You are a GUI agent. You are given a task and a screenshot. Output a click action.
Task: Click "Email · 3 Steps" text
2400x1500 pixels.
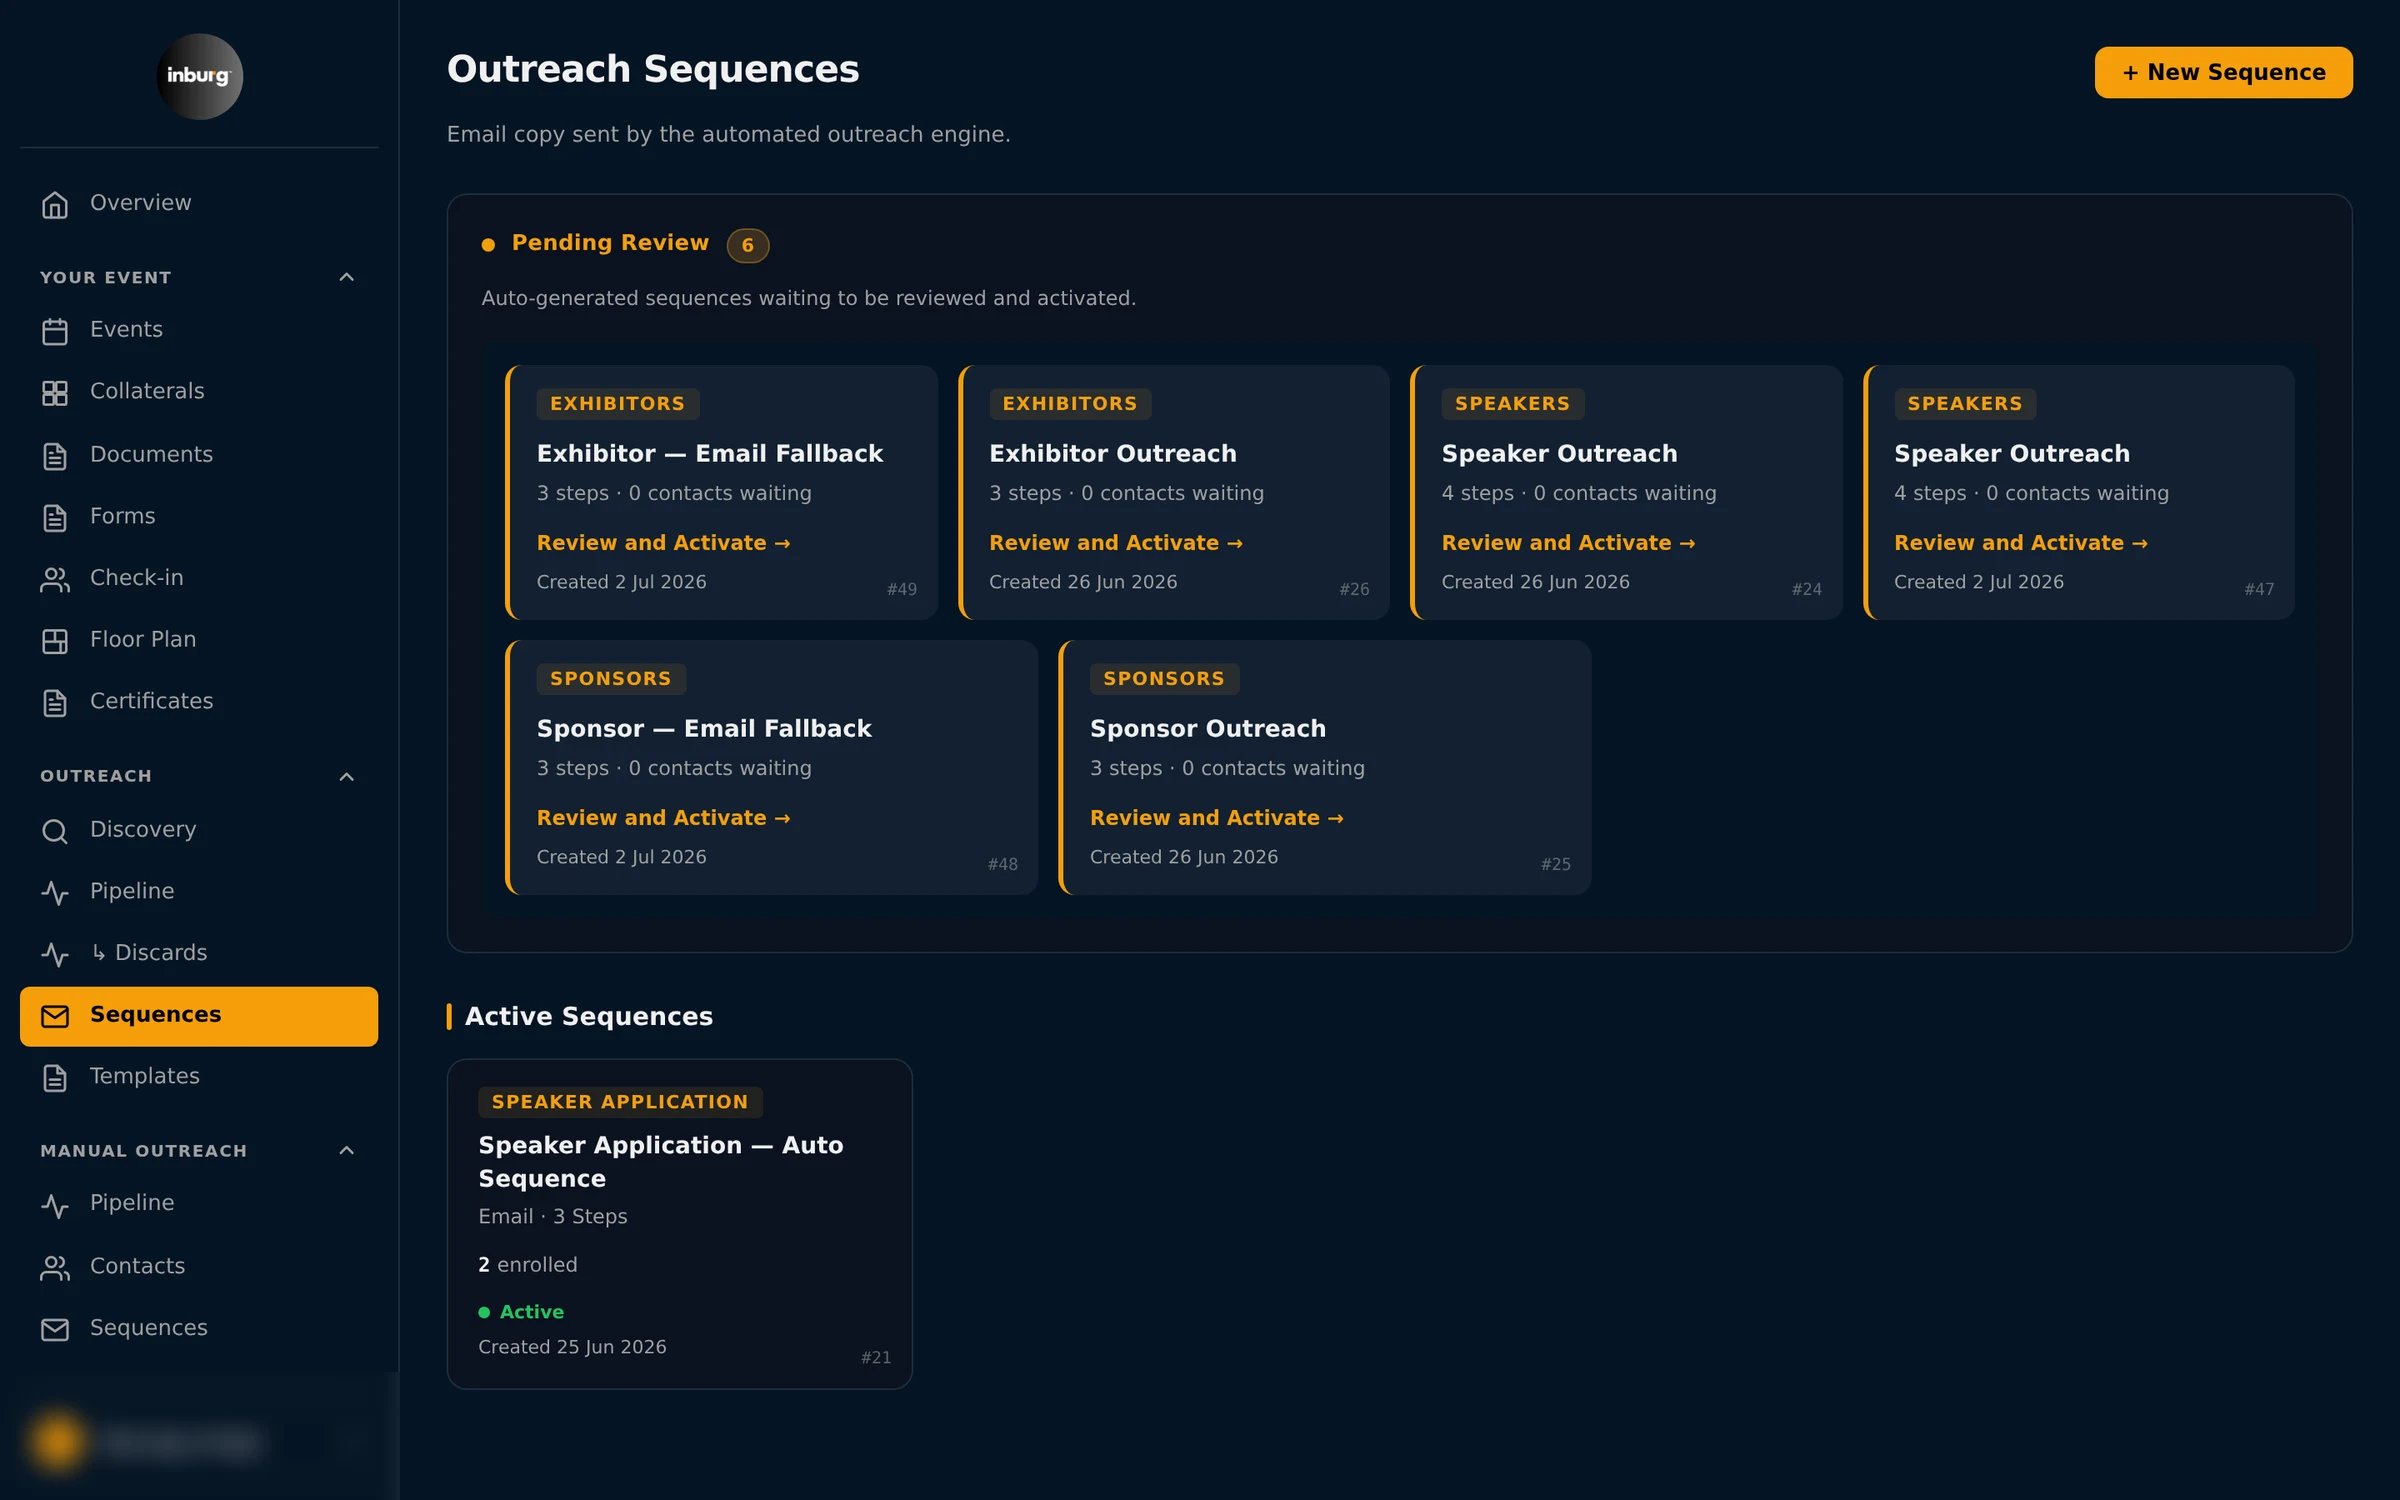552,1216
